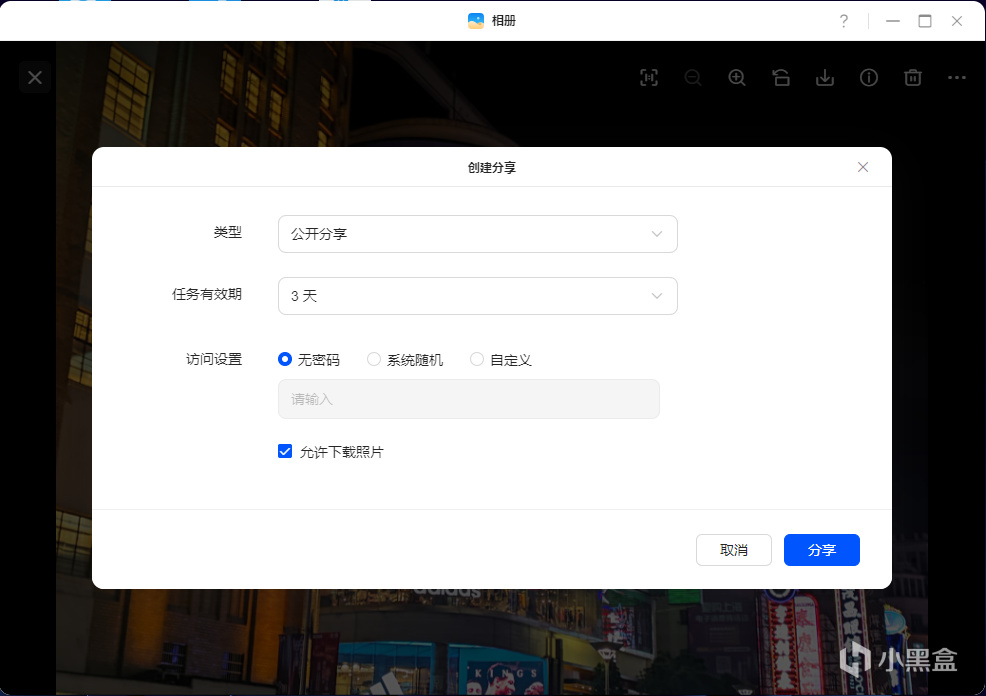Click the 任务有效期 label text
The width and height of the screenshot is (986, 696).
click(207, 294)
